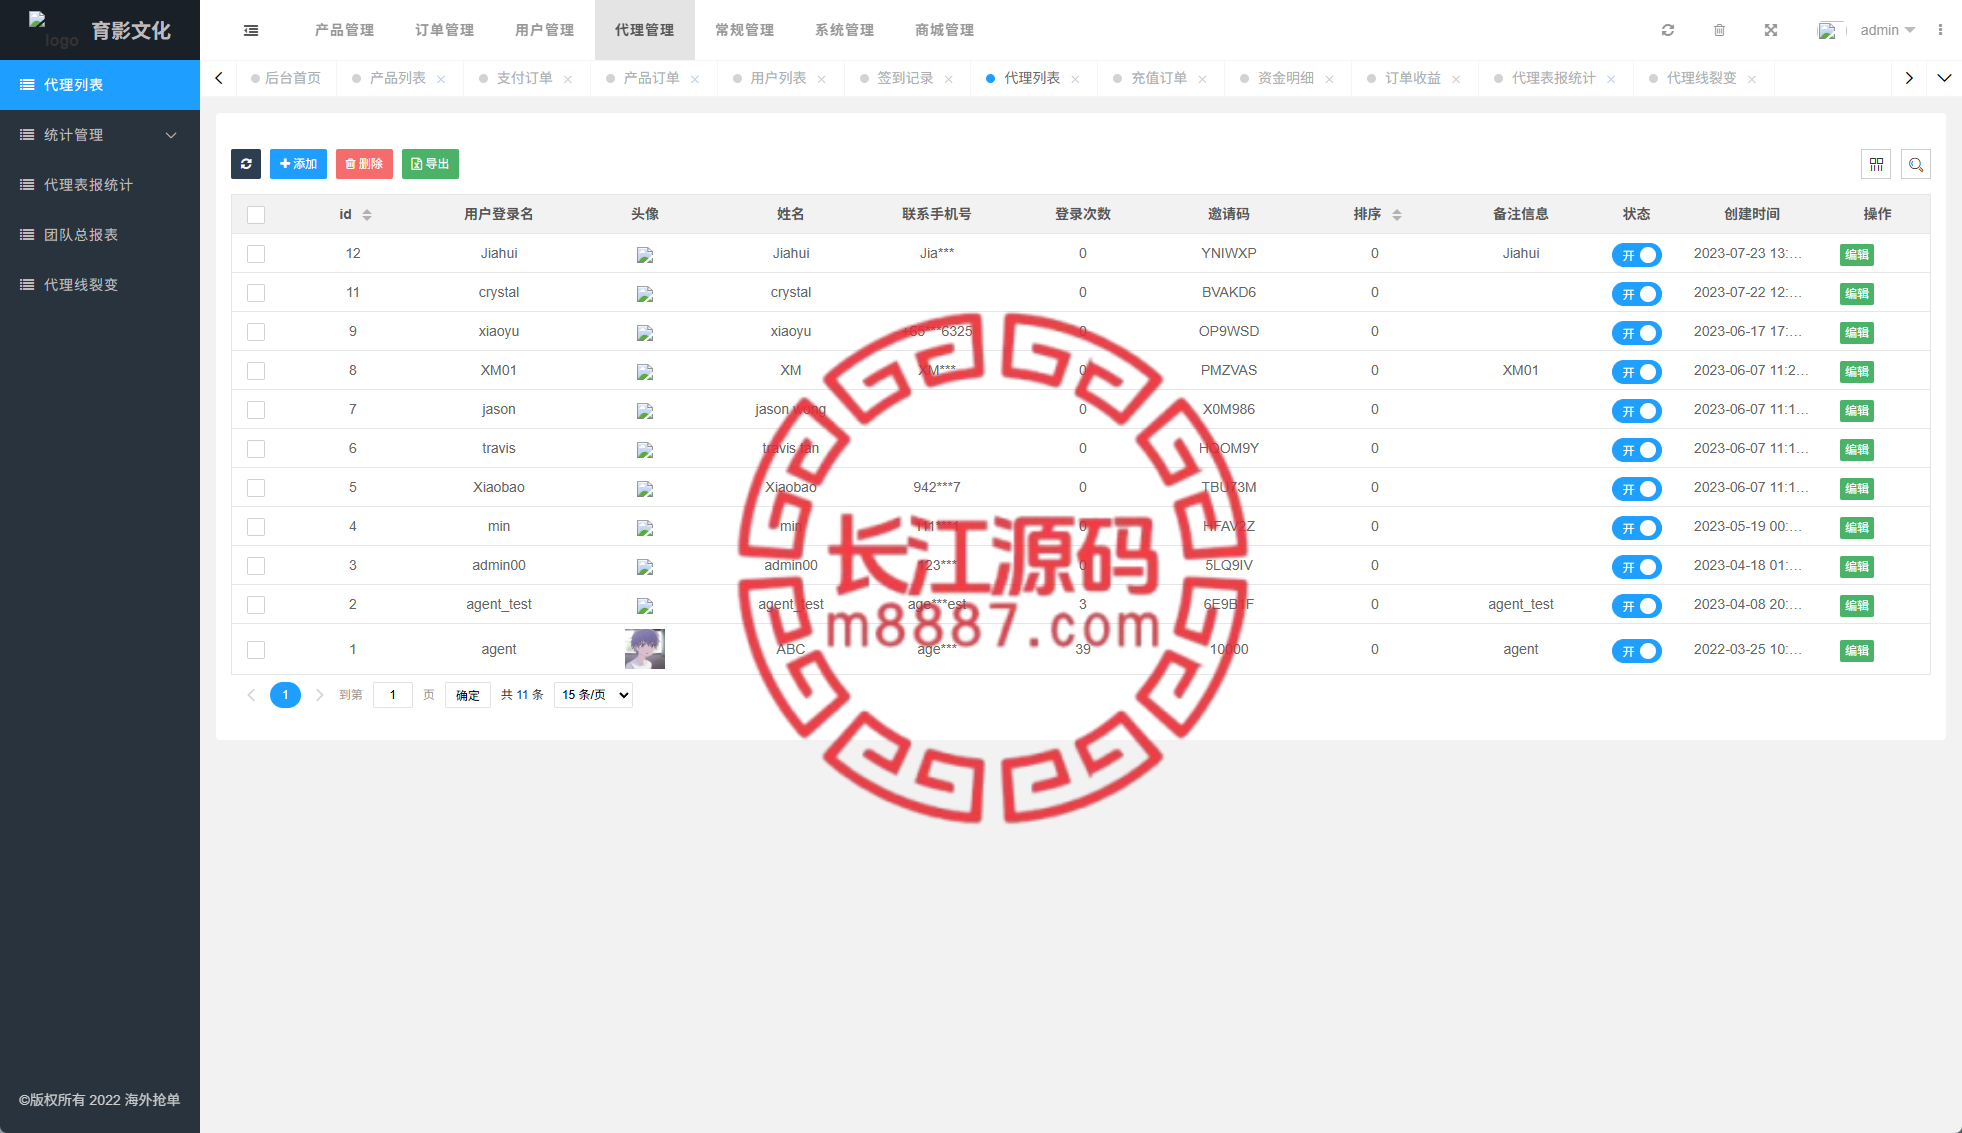The width and height of the screenshot is (1962, 1133).
Task: Sort table by the id column arrows
Action: (x=367, y=215)
